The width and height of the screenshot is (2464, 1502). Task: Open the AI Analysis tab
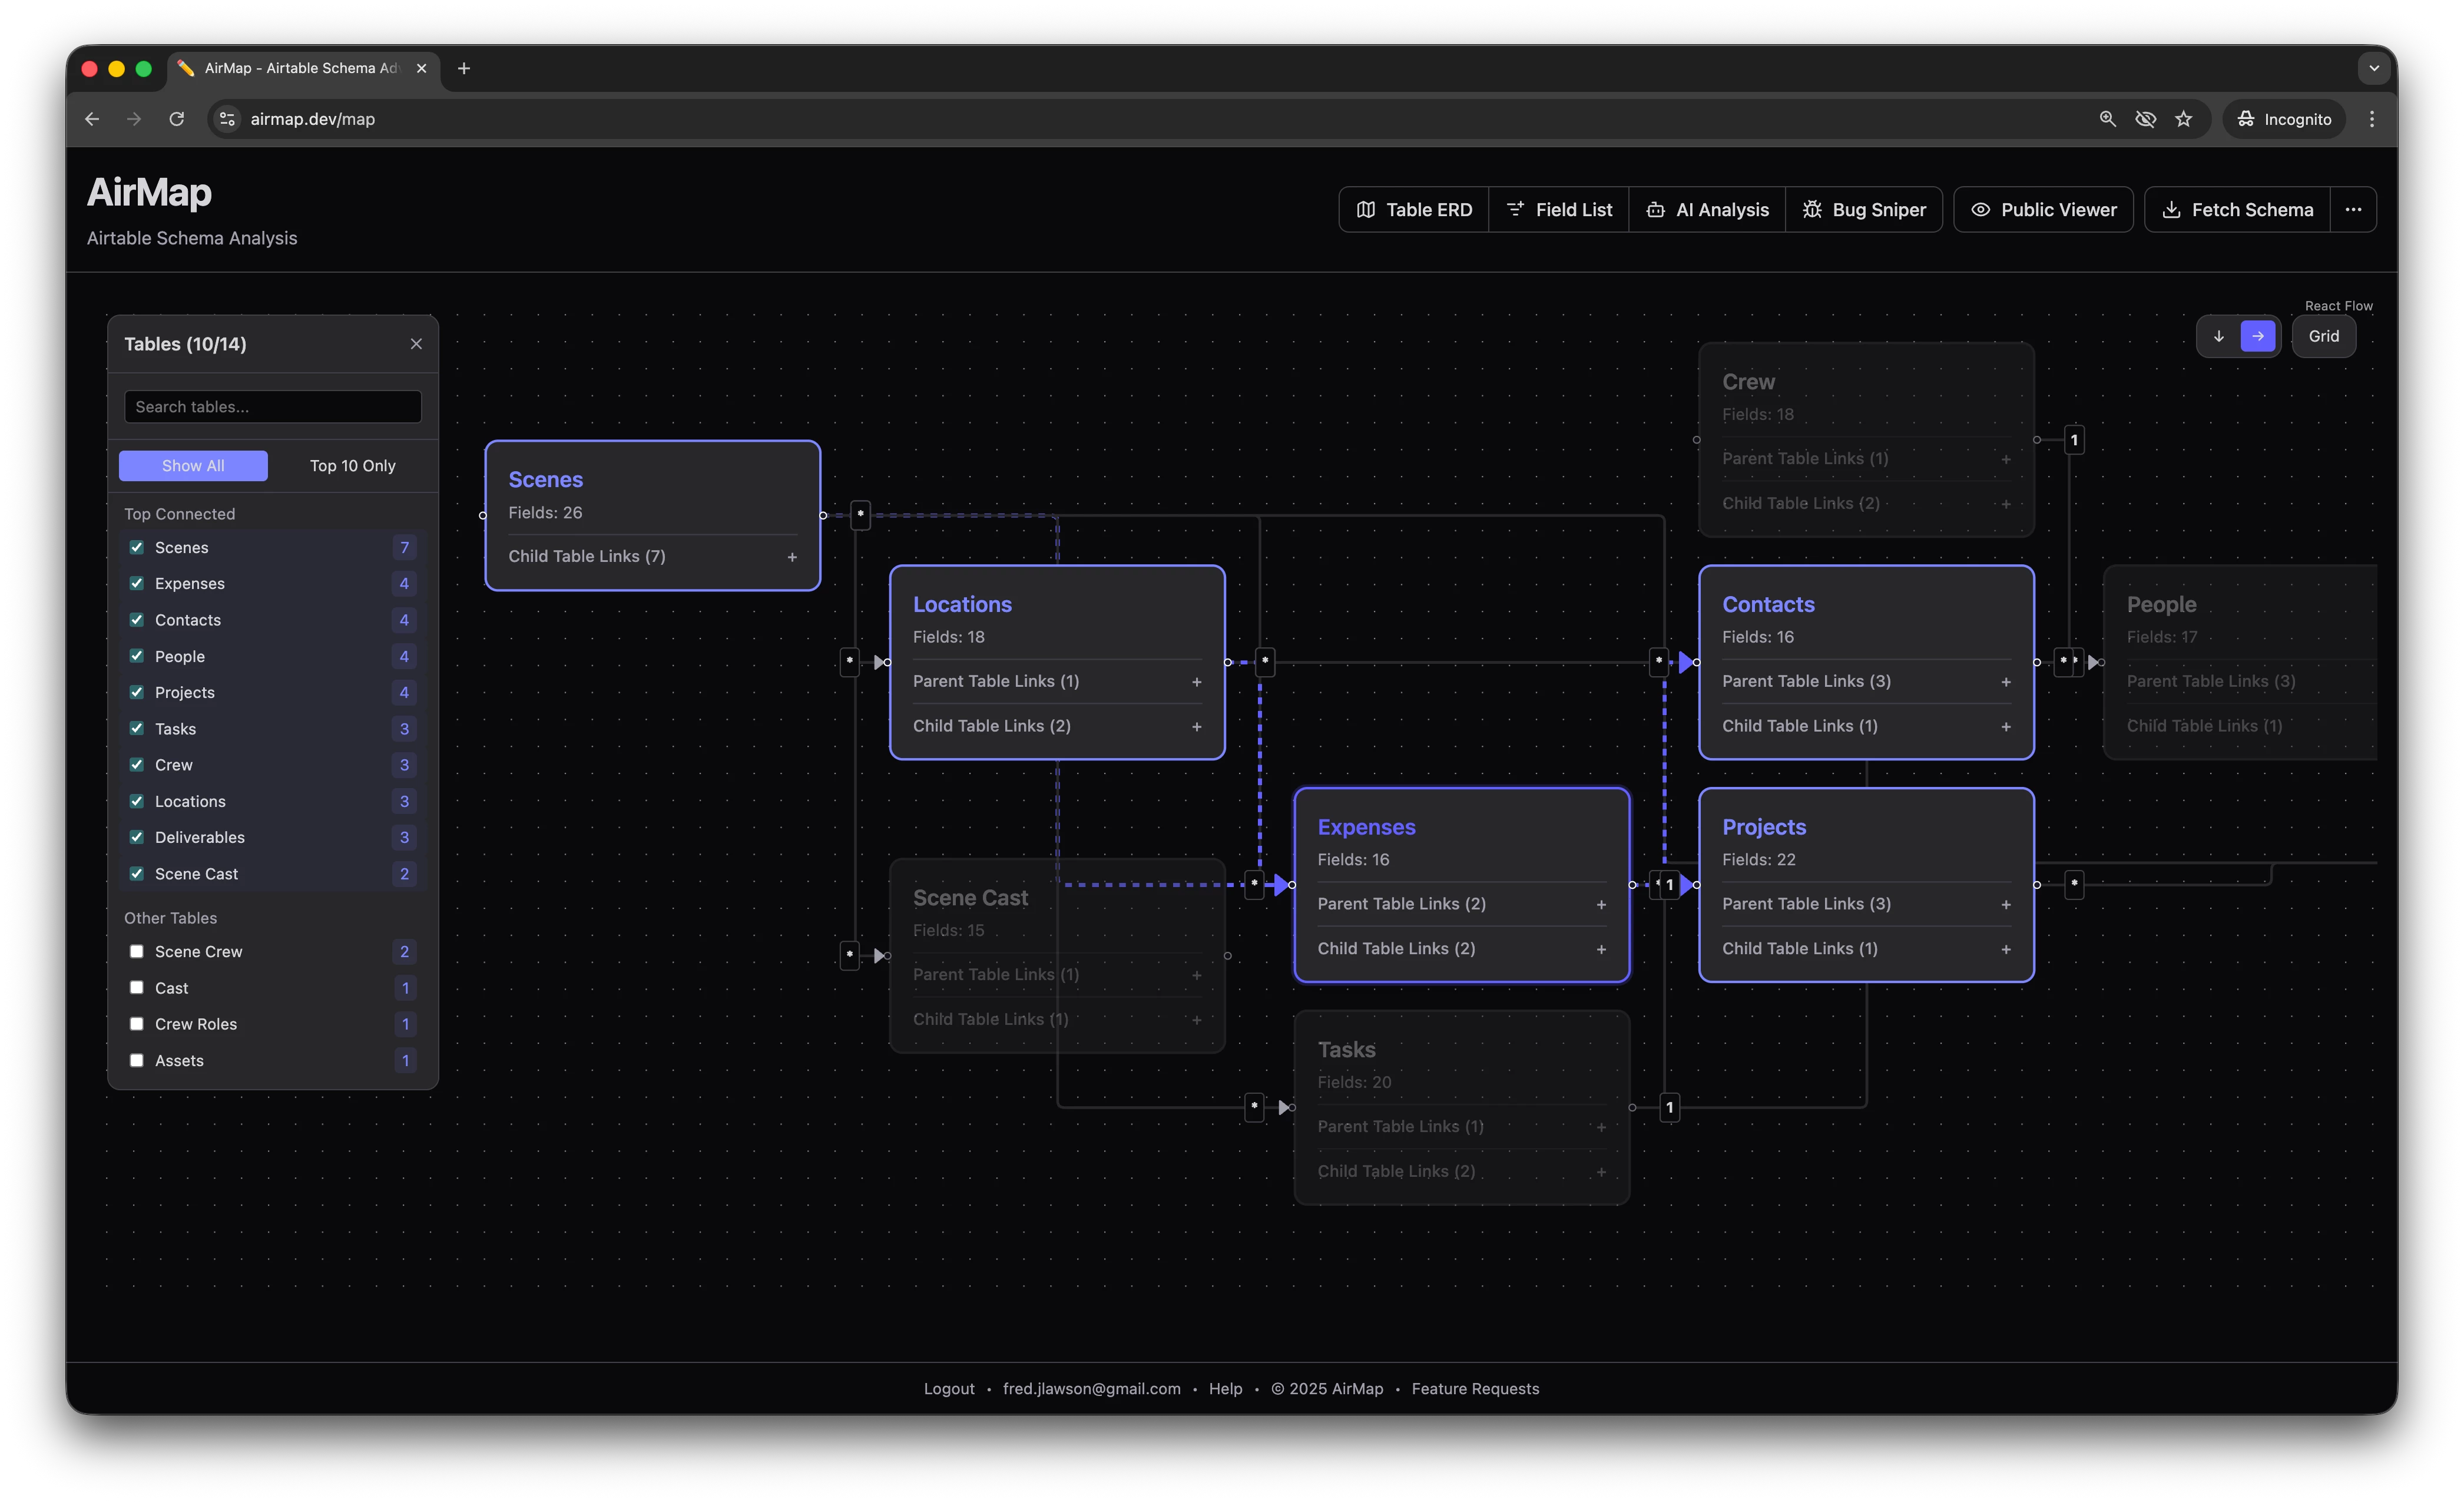tap(1707, 210)
